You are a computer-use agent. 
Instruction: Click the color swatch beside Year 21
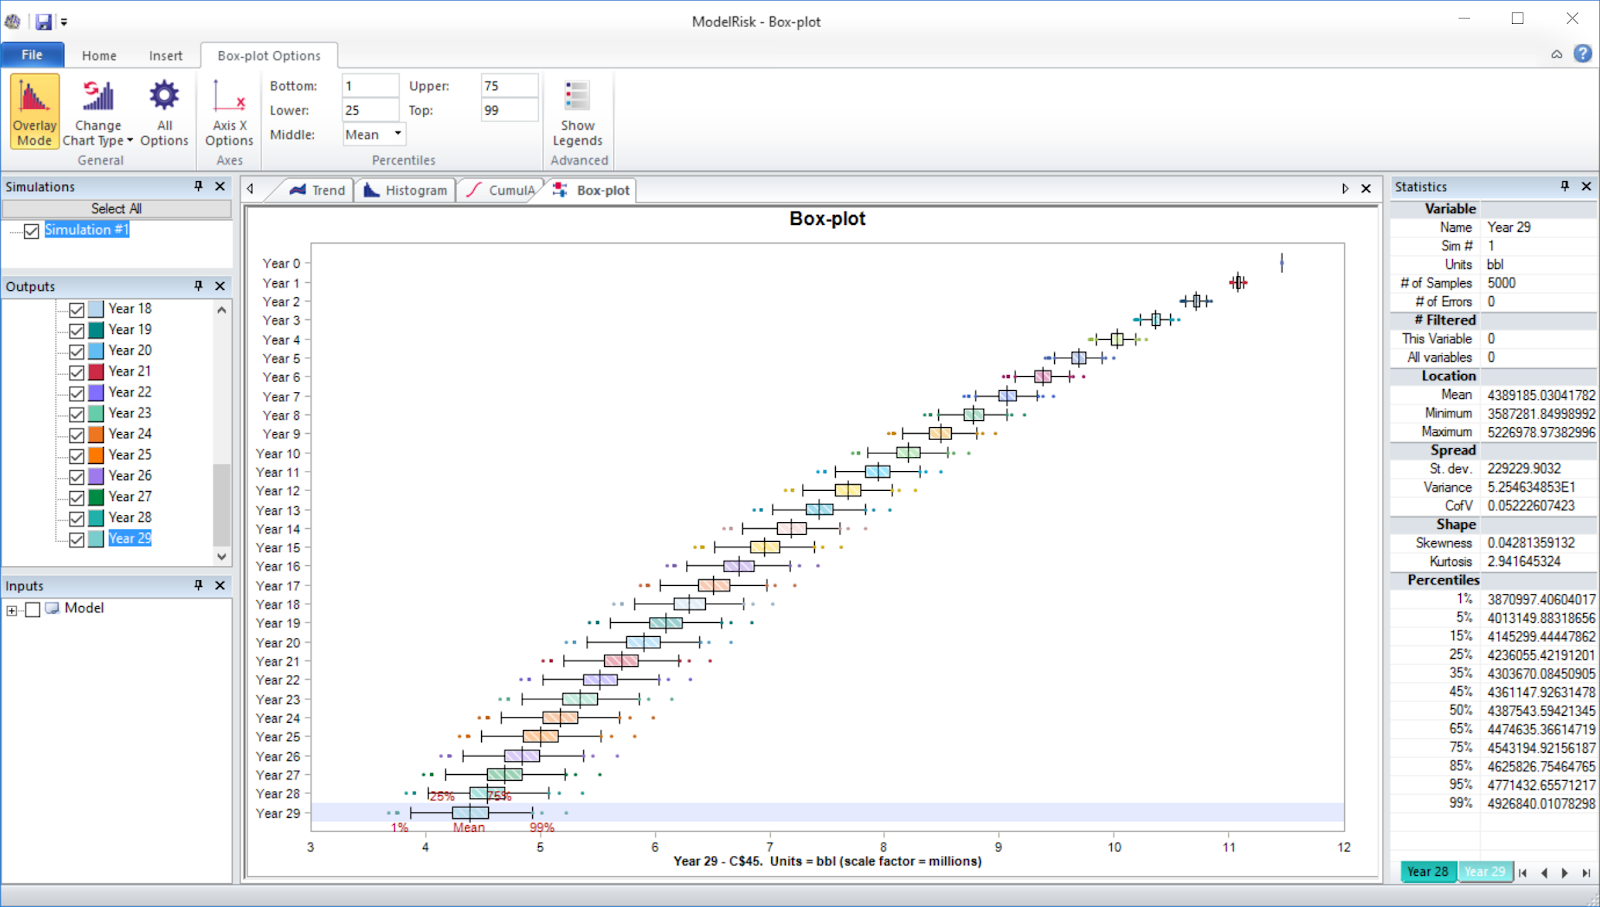tap(96, 371)
